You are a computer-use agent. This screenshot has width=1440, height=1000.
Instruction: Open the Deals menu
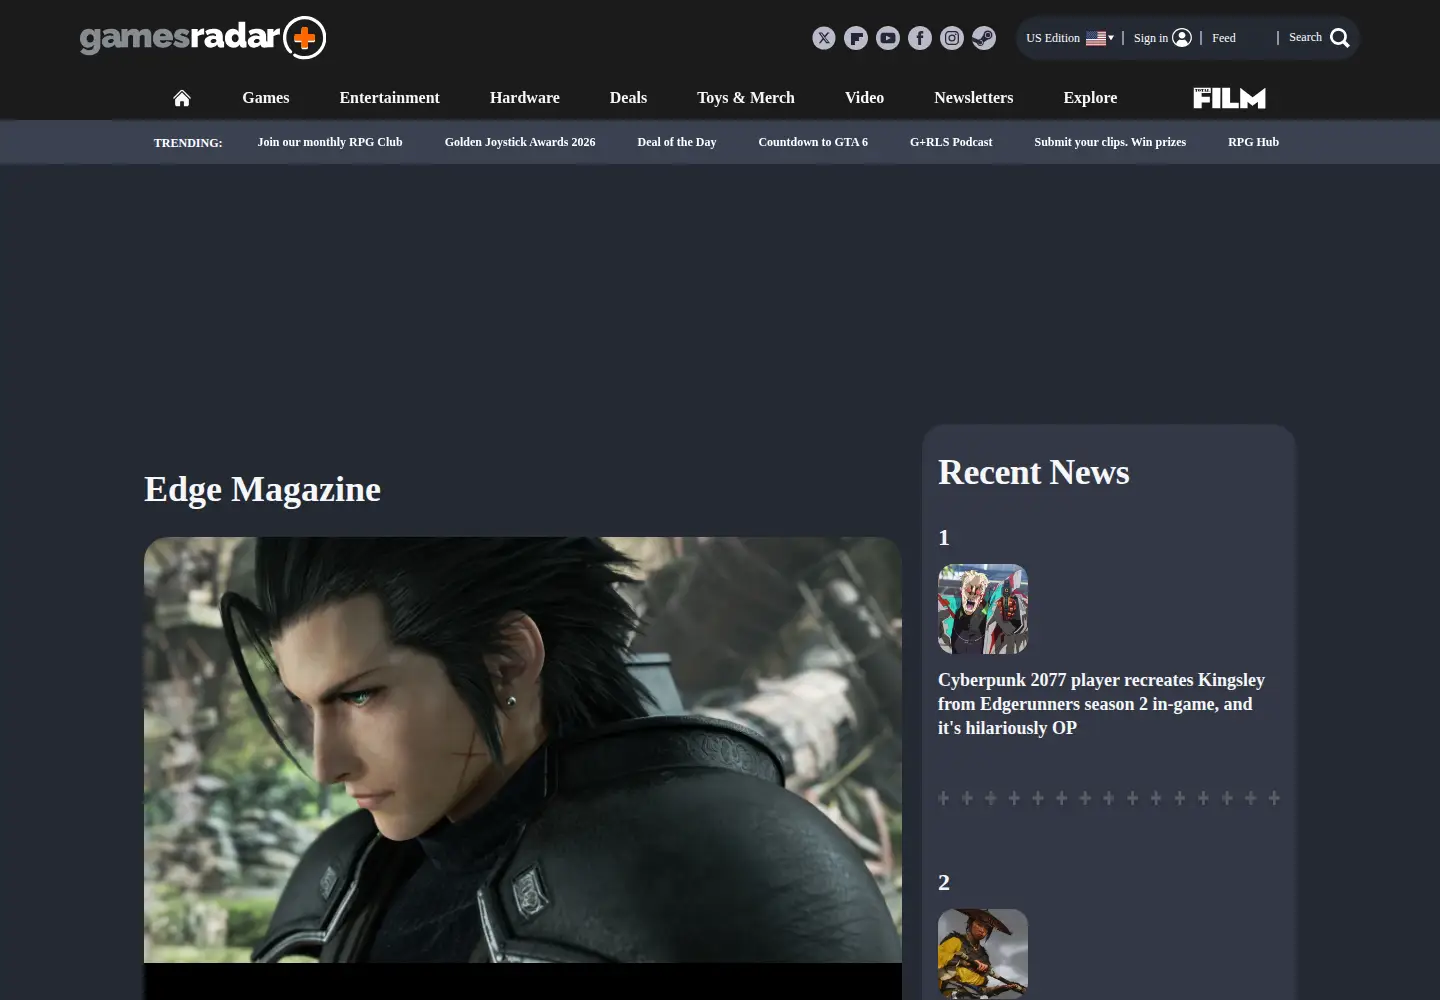point(628,98)
